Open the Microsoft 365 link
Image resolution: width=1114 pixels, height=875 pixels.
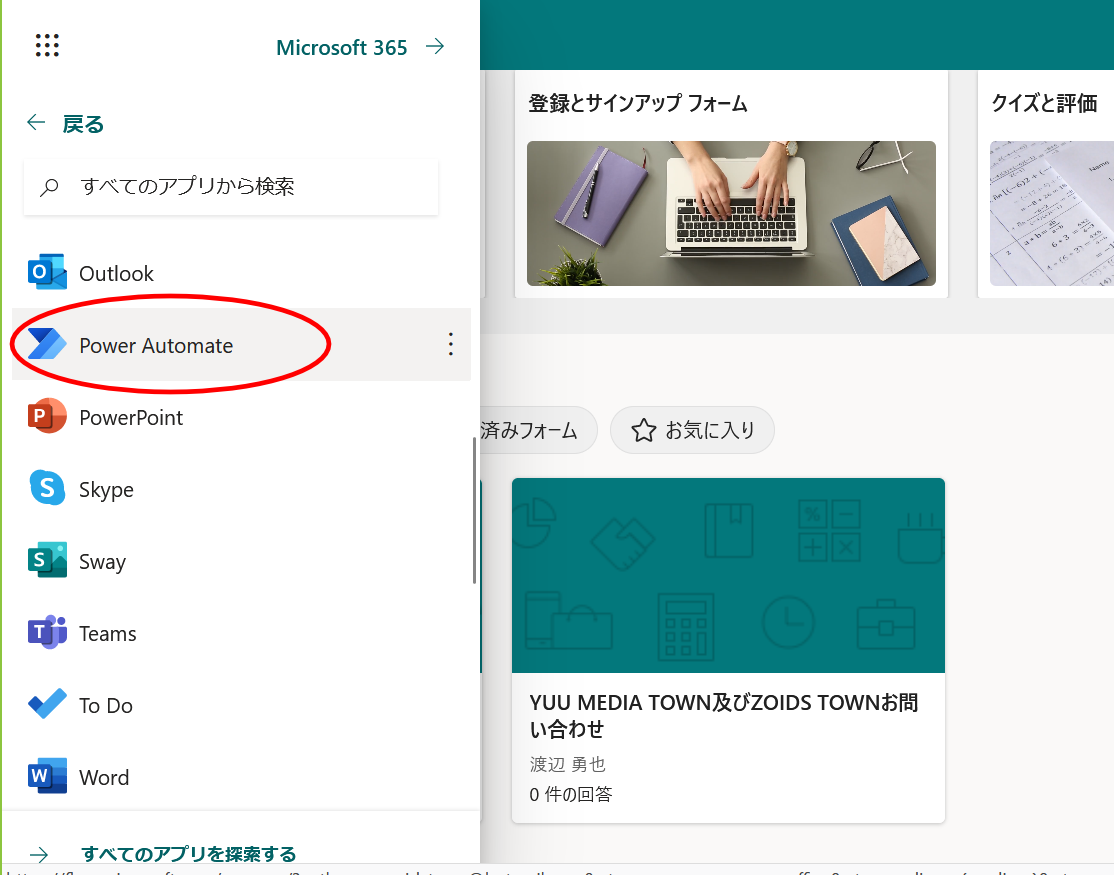point(341,48)
